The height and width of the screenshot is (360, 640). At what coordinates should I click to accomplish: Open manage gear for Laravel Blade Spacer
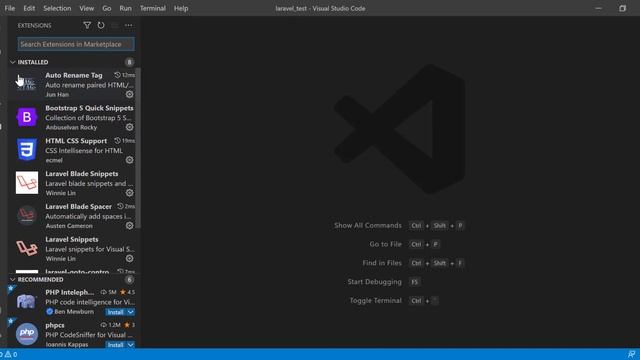[129, 225]
